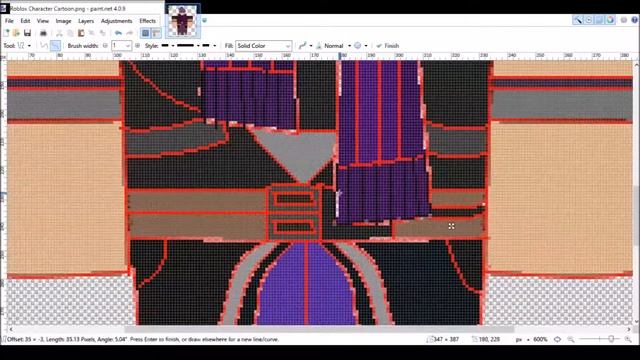This screenshot has height=360, width=640.
Task: Open the View menu
Action: (x=43, y=21)
